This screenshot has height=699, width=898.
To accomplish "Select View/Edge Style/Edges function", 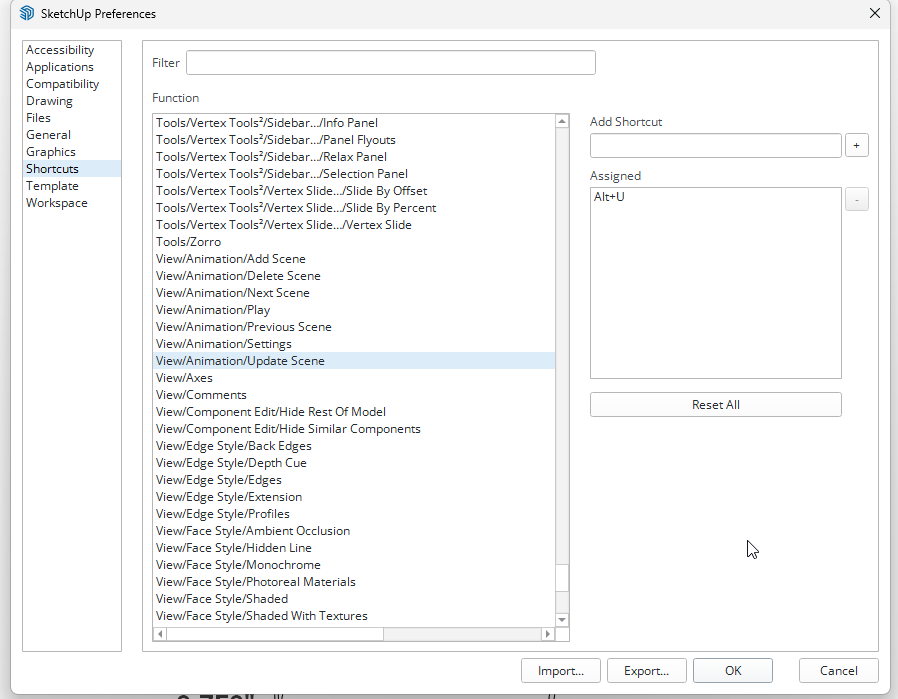I will point(355,480).
